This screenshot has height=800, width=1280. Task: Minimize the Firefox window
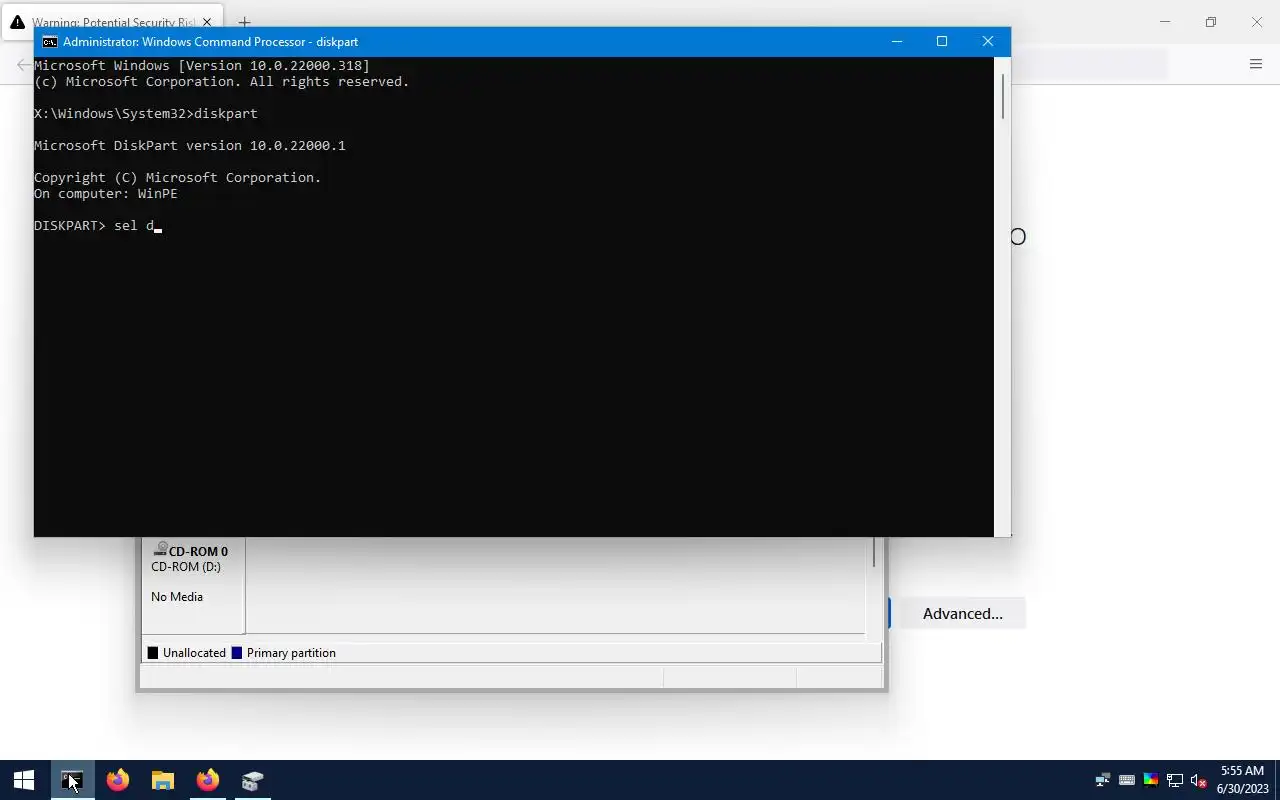1165,22
